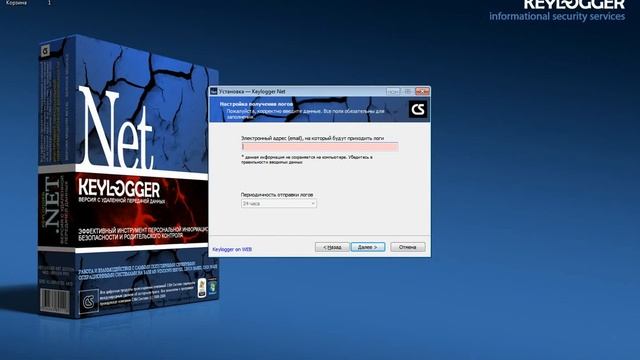Click the Далее (Next) button
Viewport: 640px width, 360px height.
(x=368, y=247)
